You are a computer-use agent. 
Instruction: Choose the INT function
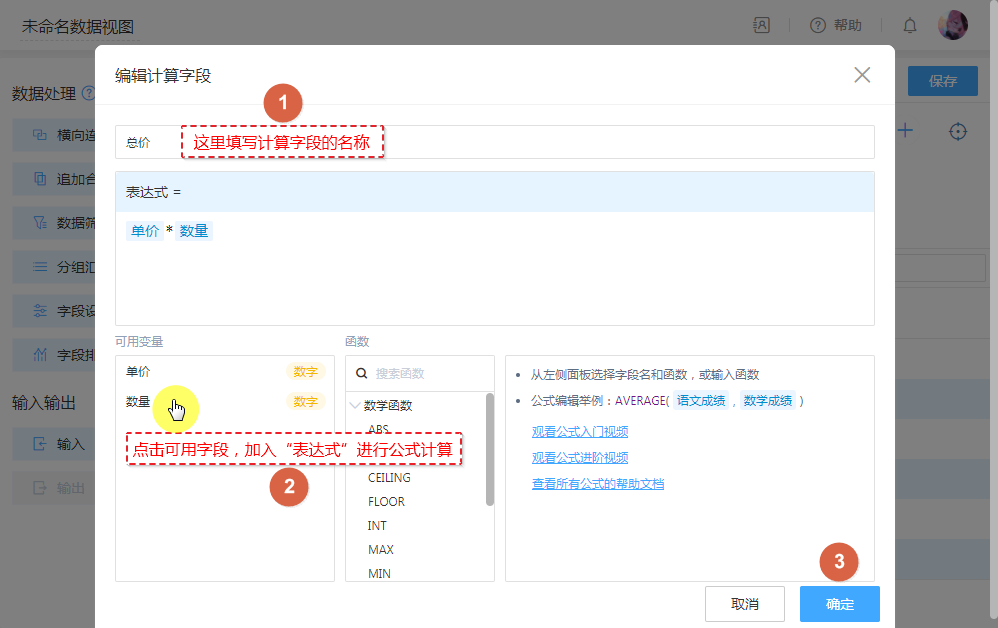click(377, 526)
